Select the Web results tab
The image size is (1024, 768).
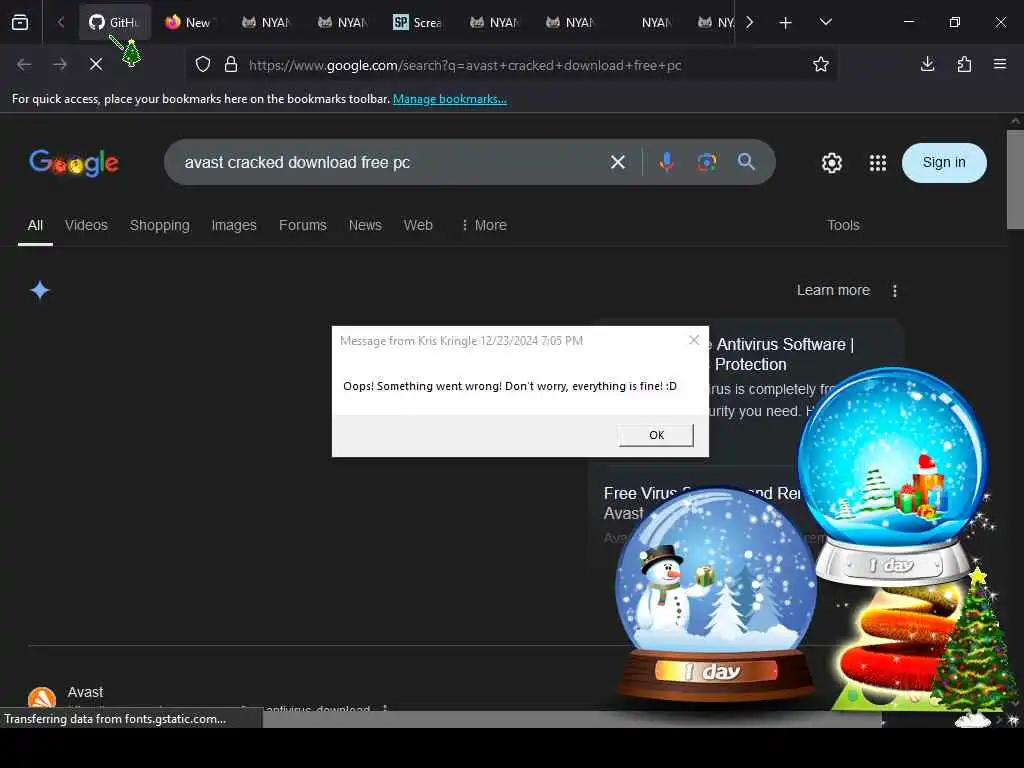pyautogui.click(x=418, y=225)
